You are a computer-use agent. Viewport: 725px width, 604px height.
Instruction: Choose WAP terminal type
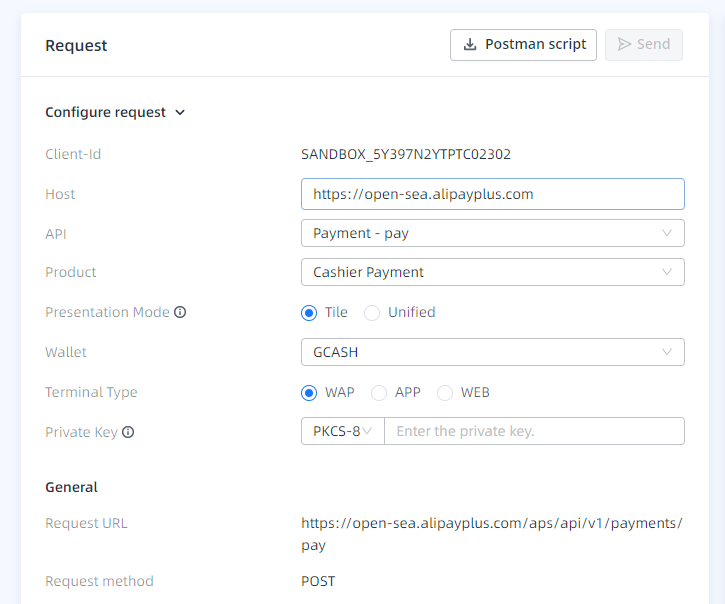pyautogui.click(x=309, y=393)
